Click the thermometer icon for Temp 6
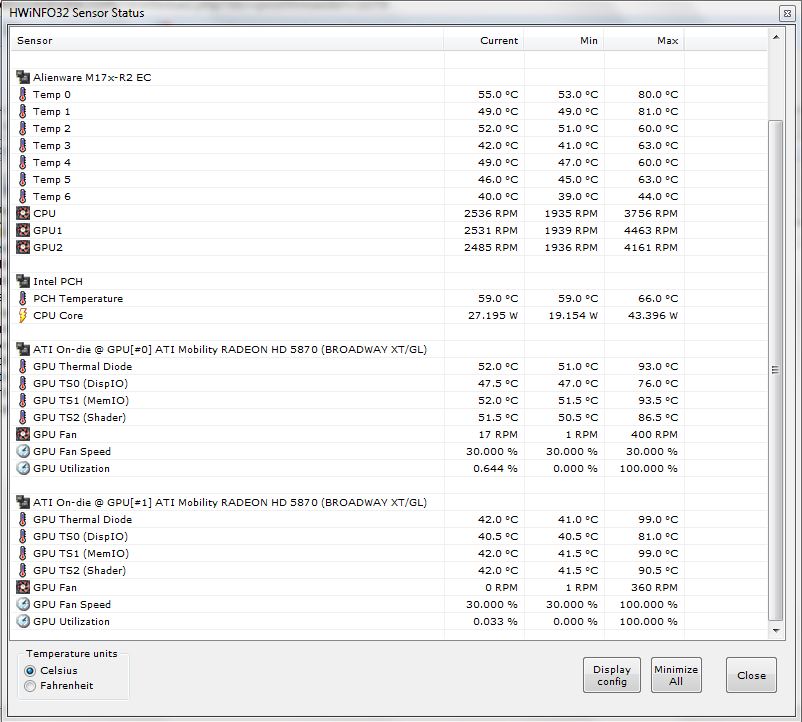 (x=23, y=196)
